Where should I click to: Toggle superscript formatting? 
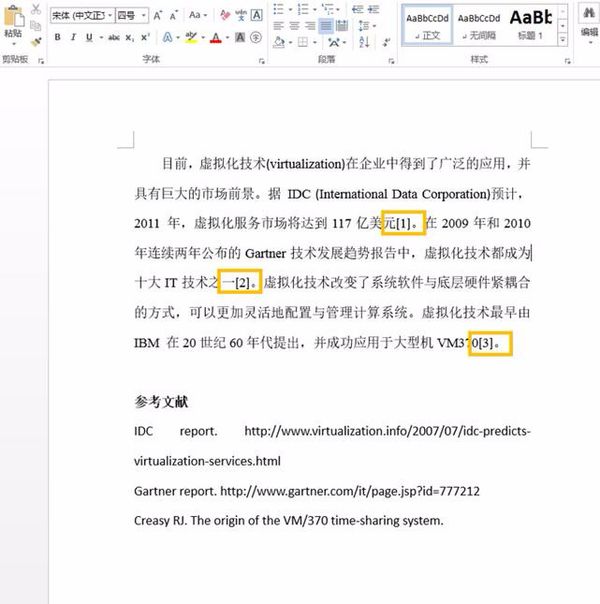coord(145,37)
